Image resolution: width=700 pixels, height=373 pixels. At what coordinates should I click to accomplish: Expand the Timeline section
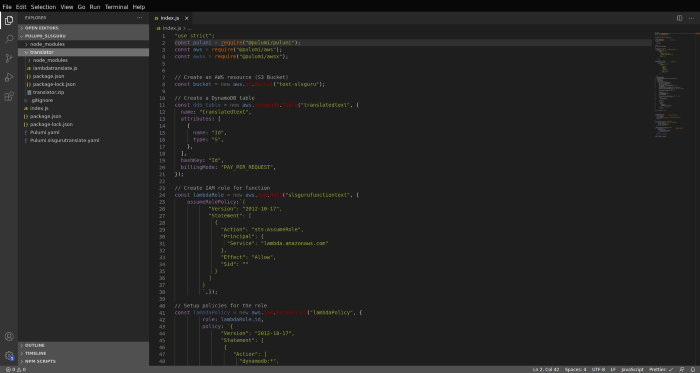click(x=83, y=353)
